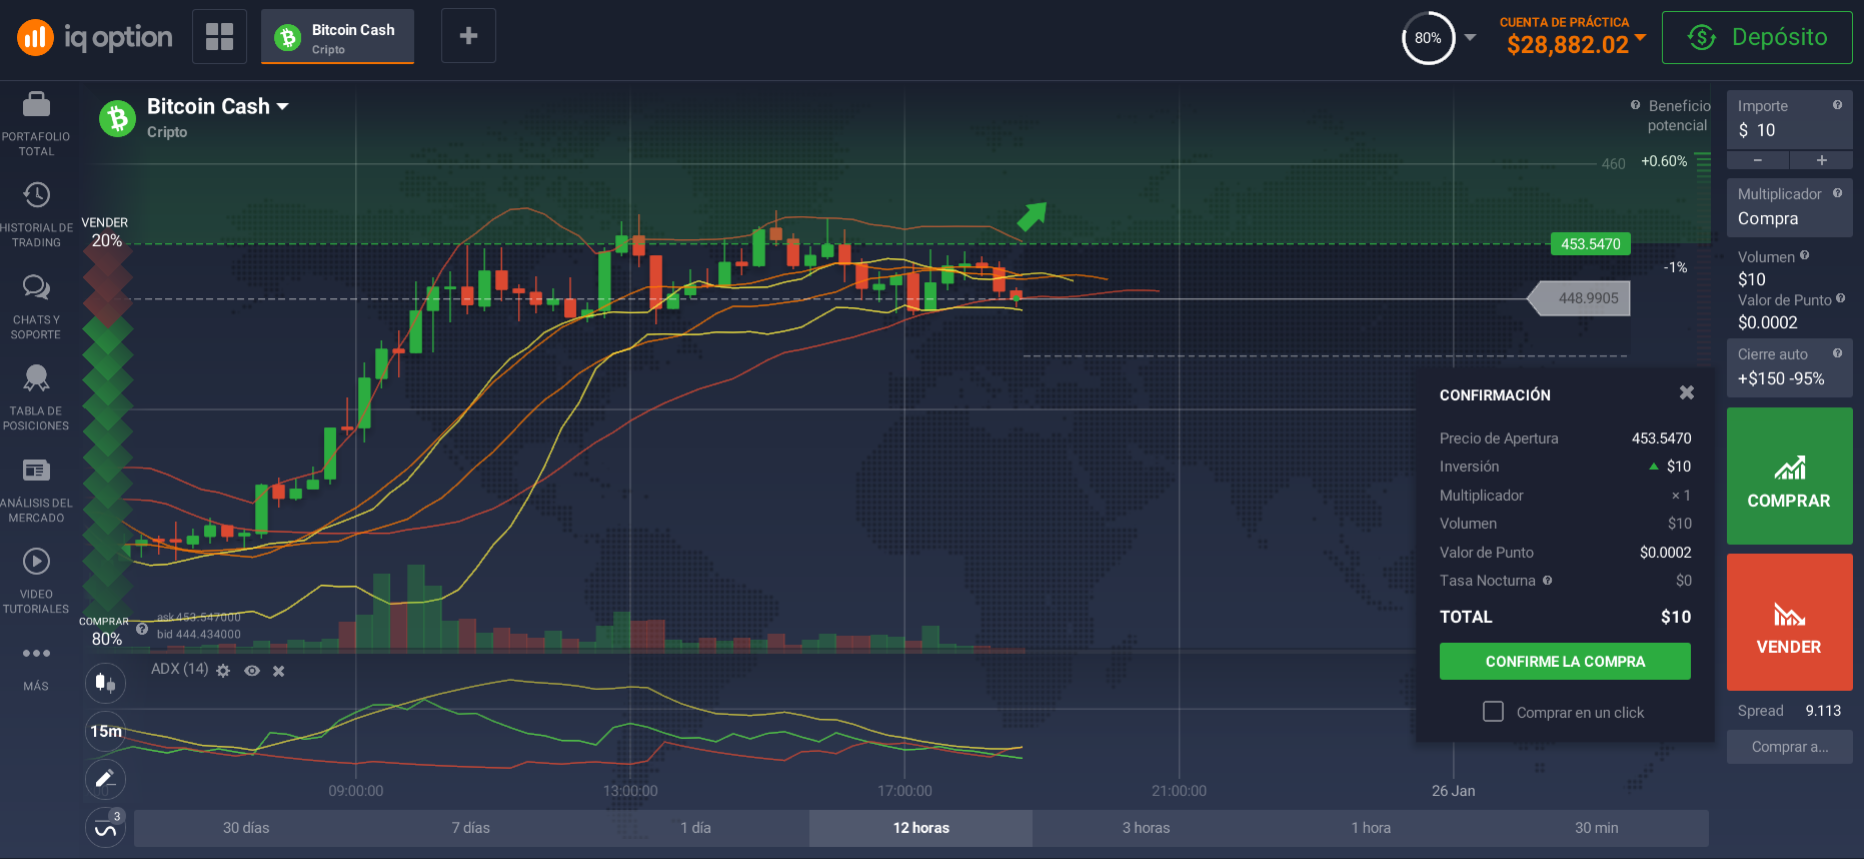The width and height of the screenshot is (1864, 859).
Task: Click the Spread 9.113 value
Action: pos(1823,711)
